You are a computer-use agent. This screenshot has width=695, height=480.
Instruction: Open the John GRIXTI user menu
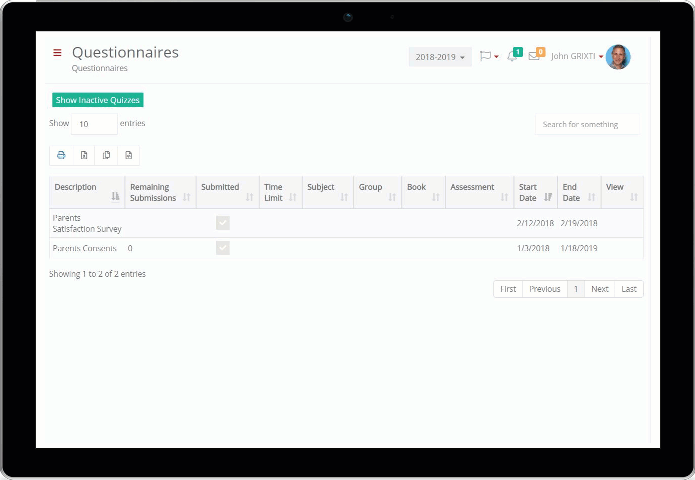pyautogui.click(x=577, y=56)
